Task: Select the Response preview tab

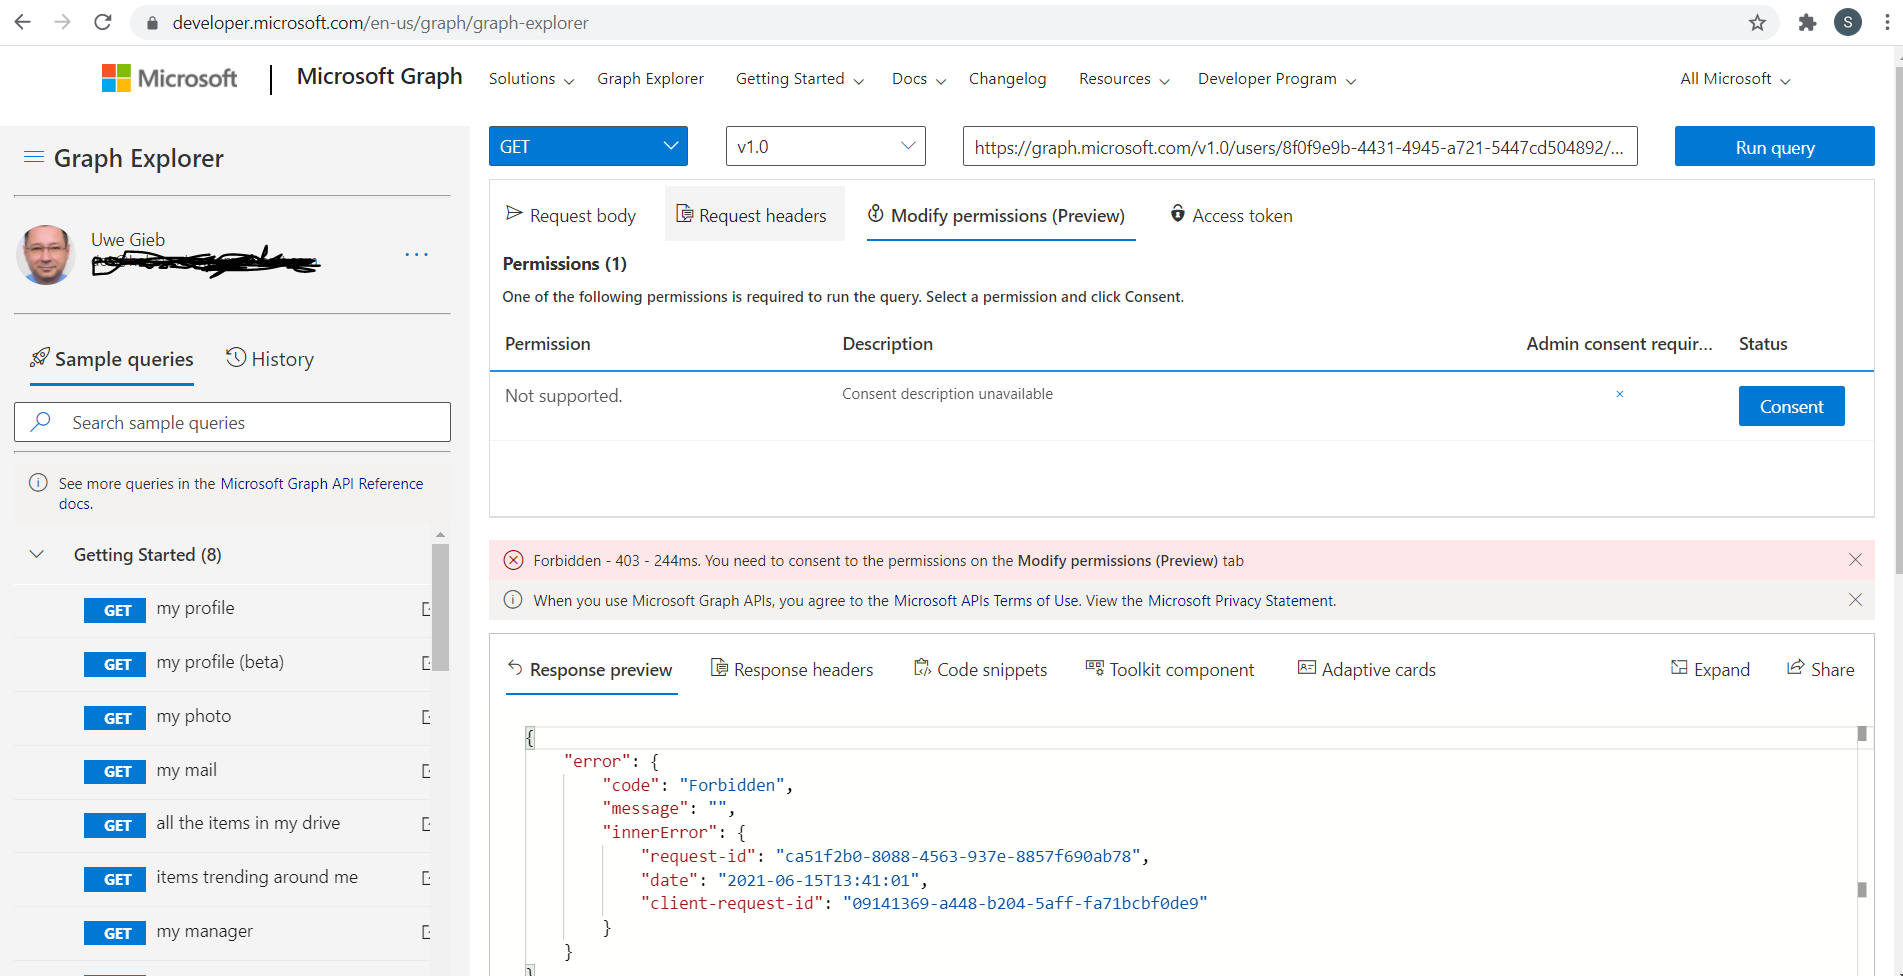Action: click(590, 669)
